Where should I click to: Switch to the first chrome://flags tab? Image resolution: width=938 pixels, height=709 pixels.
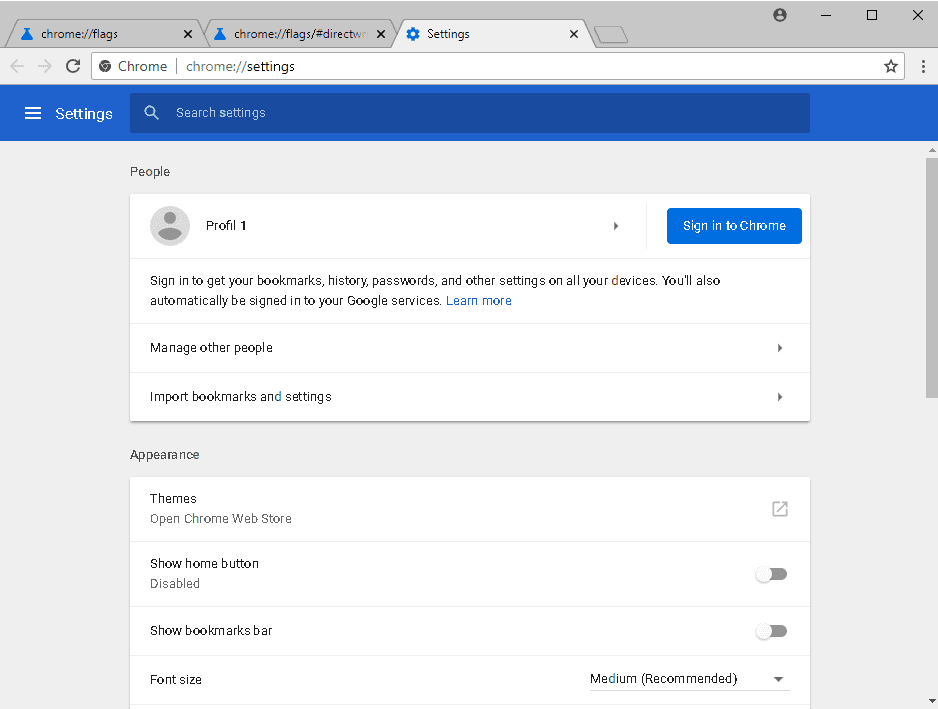(100, 34)
